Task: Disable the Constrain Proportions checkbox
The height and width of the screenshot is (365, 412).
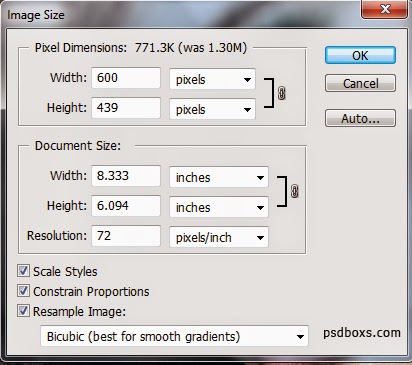Action: 23,291
